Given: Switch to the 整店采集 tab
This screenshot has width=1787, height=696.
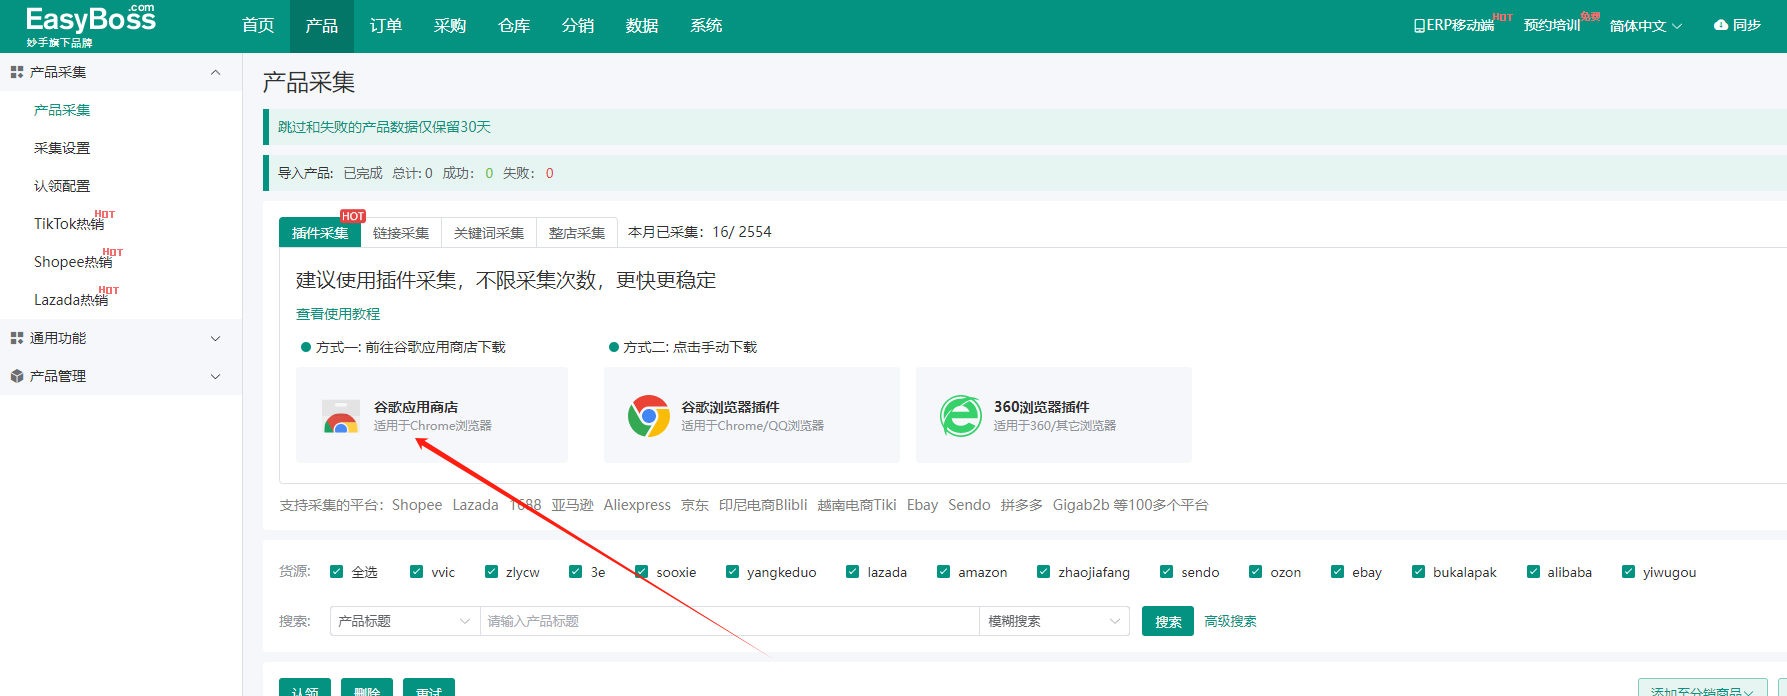Looking at the screenshot, I should pos(577,233).
